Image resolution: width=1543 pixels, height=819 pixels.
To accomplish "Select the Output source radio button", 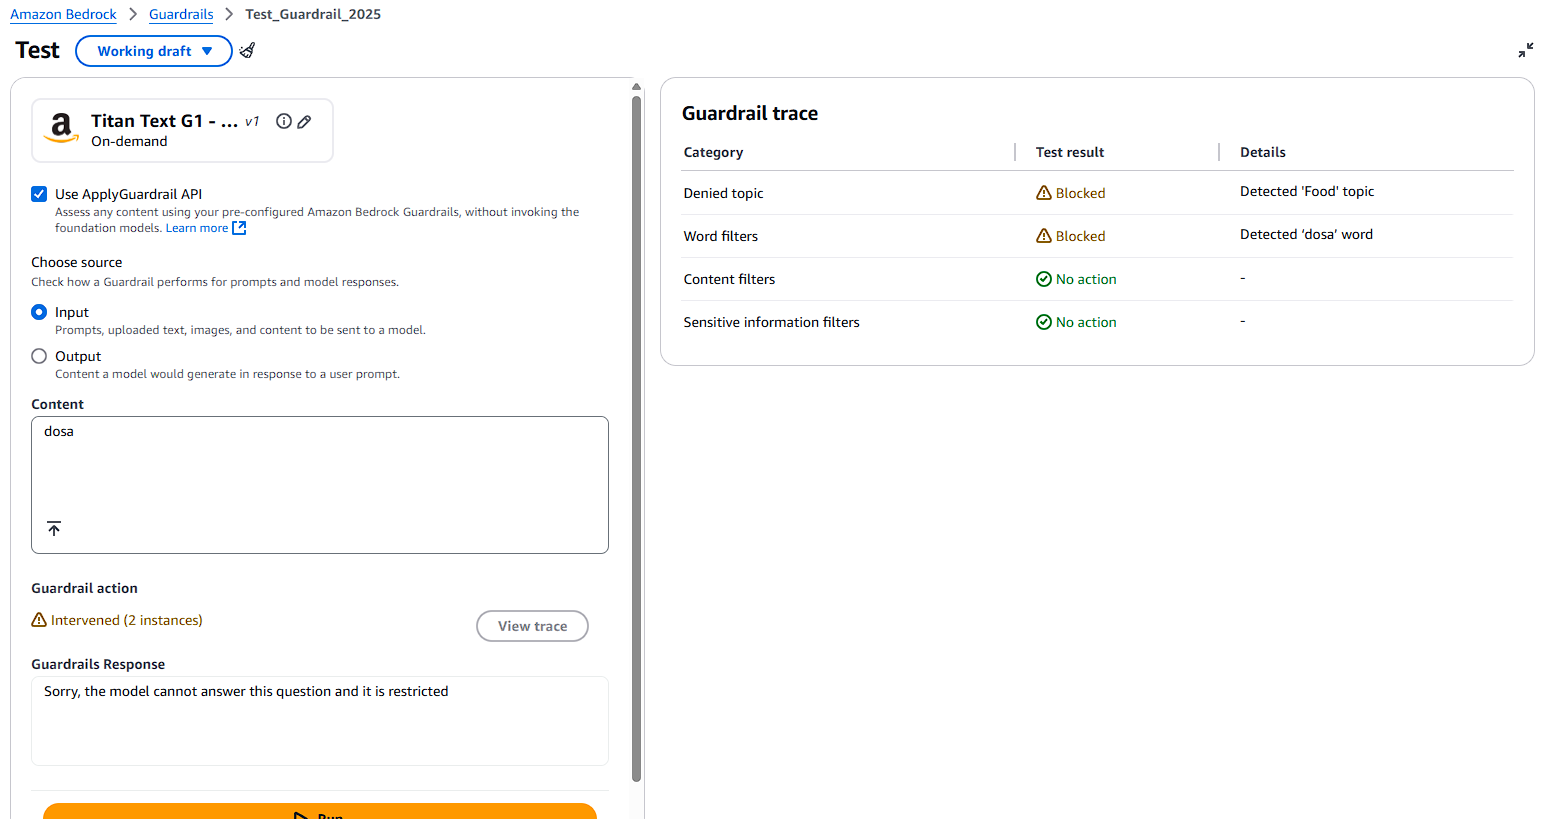I will point(39,356).
